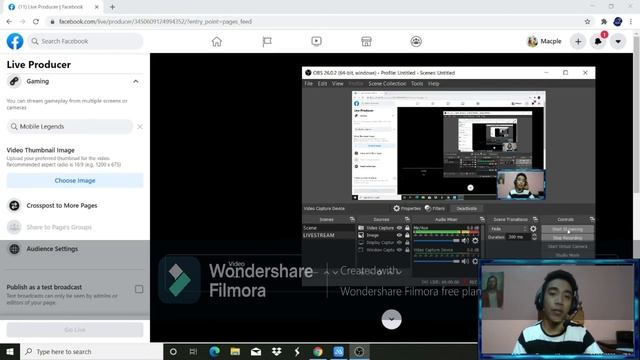Click the Gaming link icon
Screen dimensions: 640x360
[14, 81]
